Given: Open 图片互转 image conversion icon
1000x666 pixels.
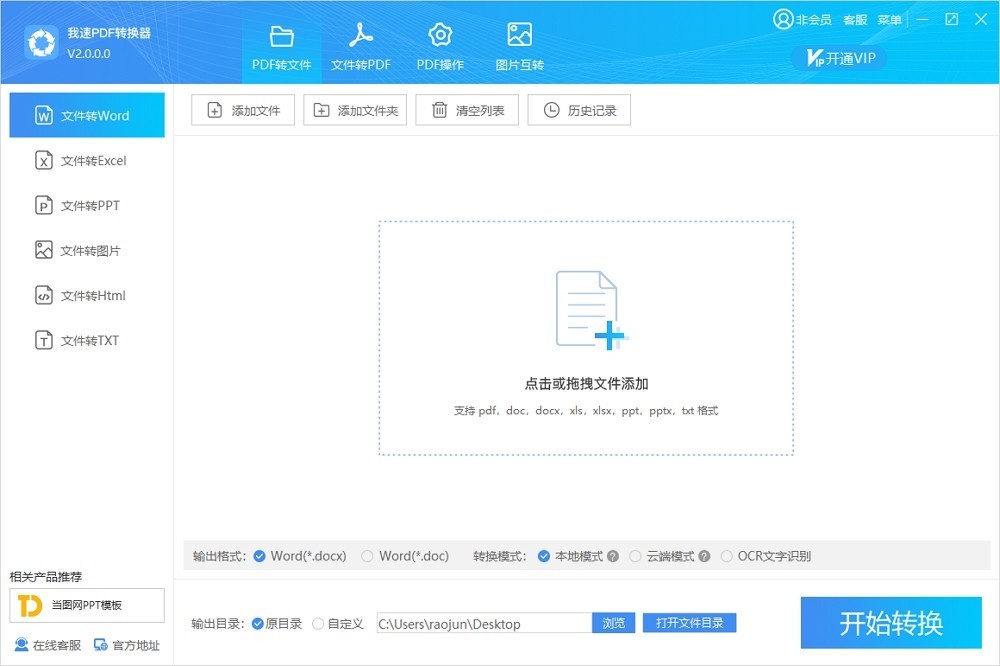Looking at the screenshot, I should point(519,35).
